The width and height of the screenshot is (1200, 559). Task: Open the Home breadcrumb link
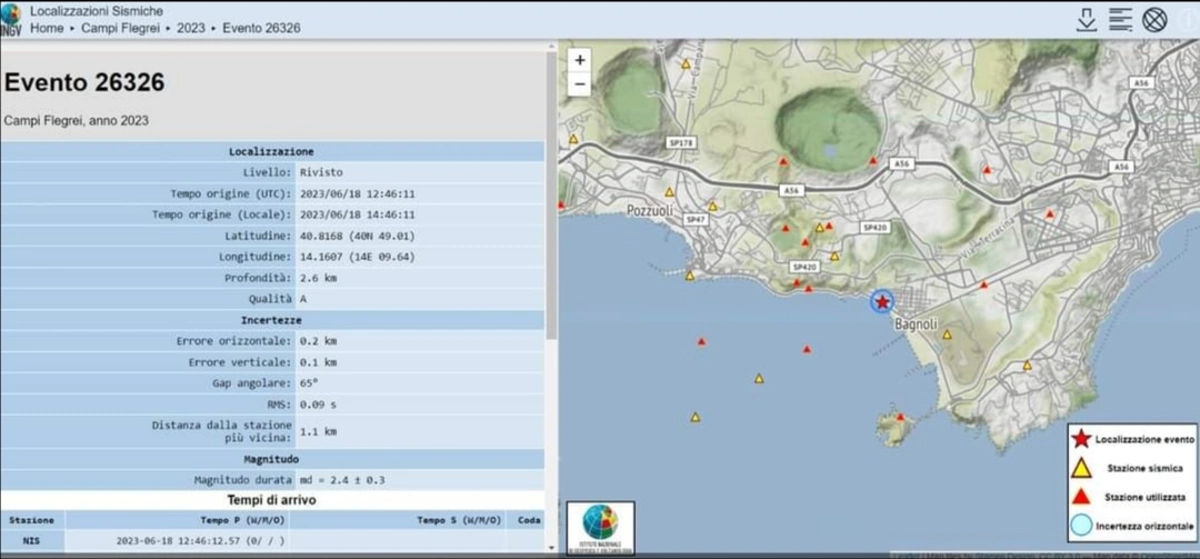click(x=47, y=28)
